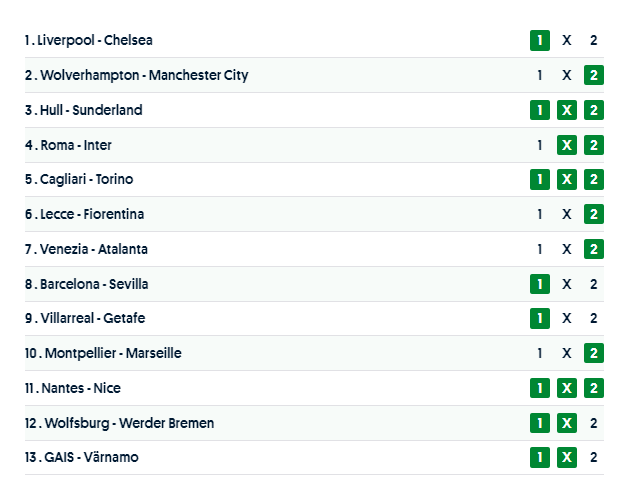Select home win for Venezia - Atalanta
This screenshot has width=626, height=488.
[x=540, y=249]
